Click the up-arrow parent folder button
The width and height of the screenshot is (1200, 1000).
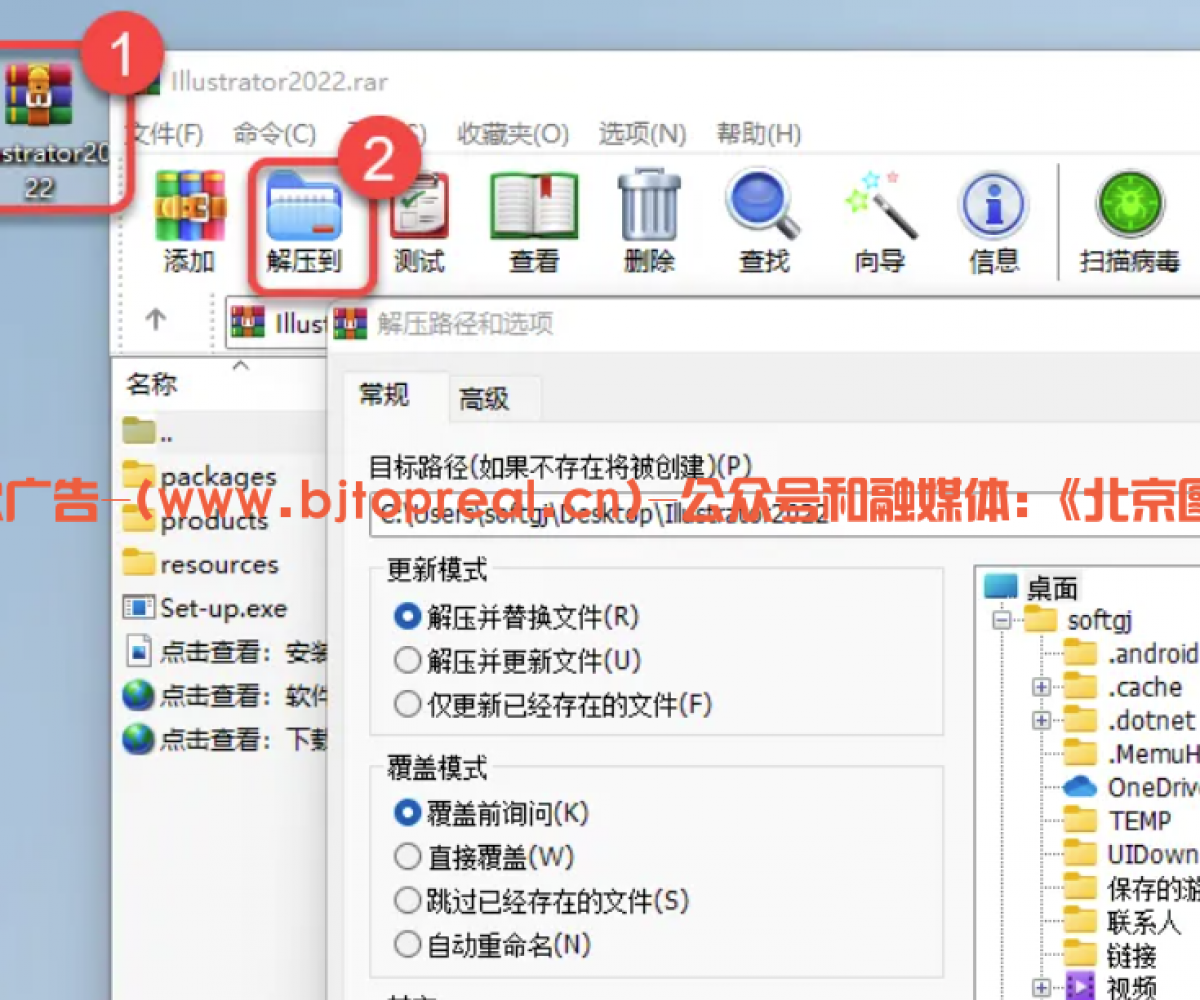pos(155,320)
